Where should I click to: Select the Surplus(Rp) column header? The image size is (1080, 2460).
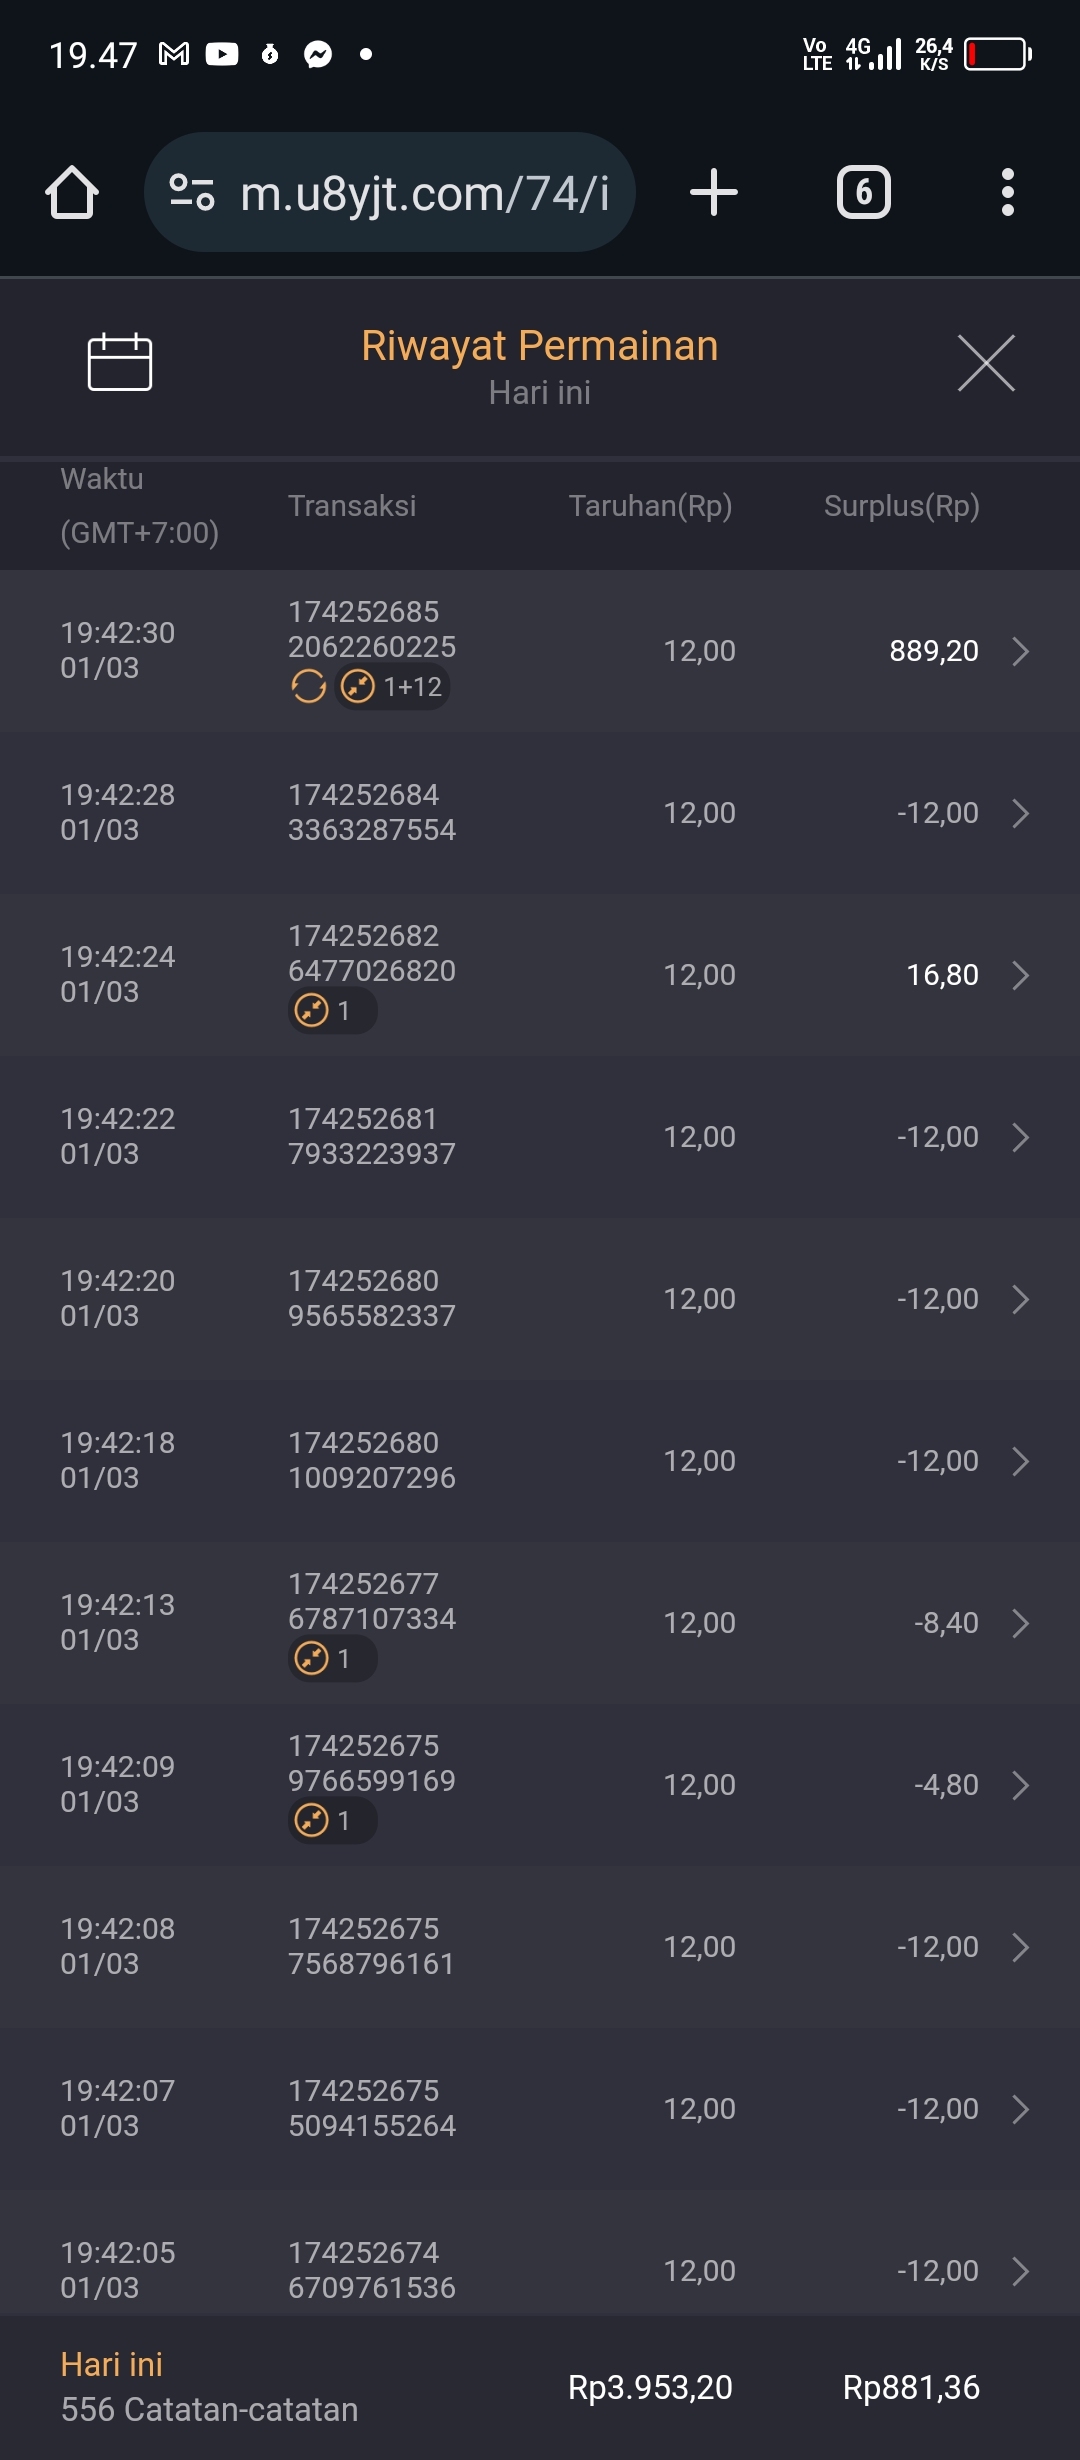[x=901, y=506]
